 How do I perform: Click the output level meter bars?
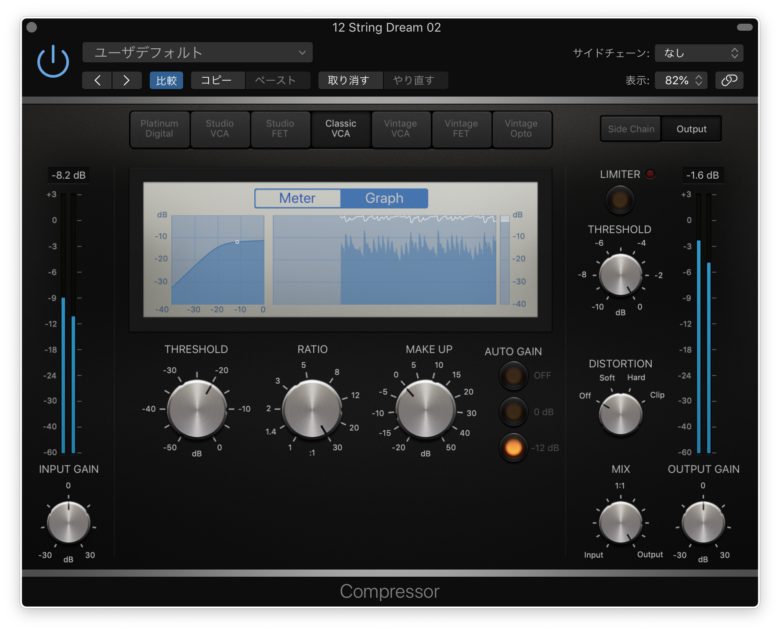tap(703, 323)
